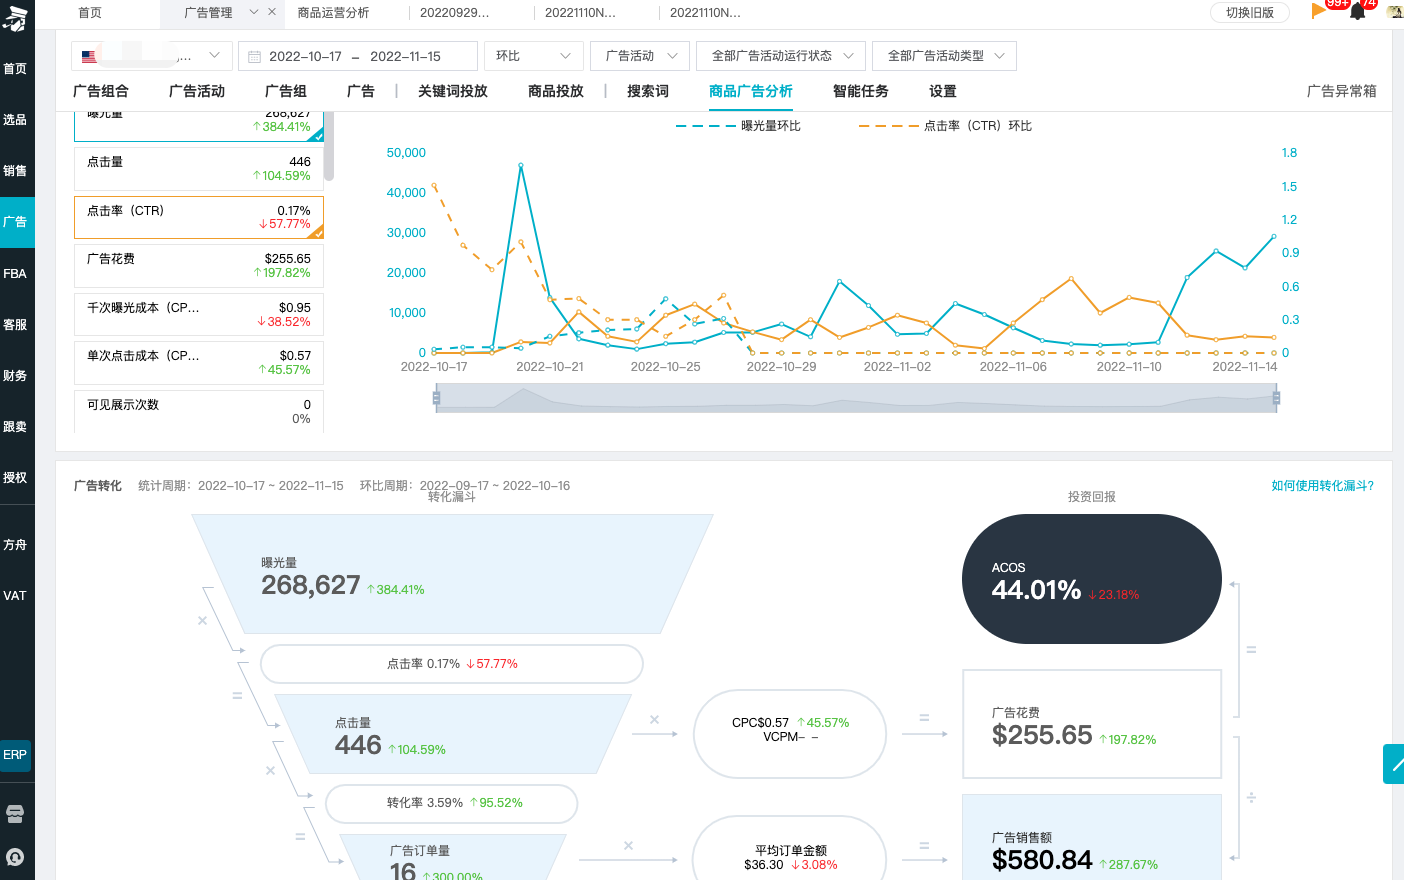Open VAT in the left sidebar

pos(15,596)
